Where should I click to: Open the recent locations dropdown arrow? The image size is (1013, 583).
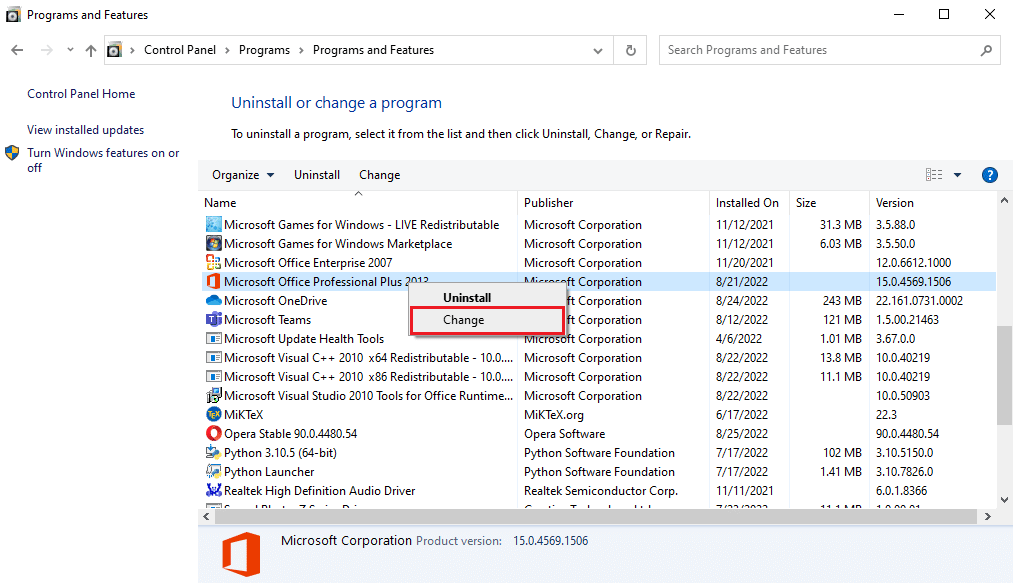point(70,50)
